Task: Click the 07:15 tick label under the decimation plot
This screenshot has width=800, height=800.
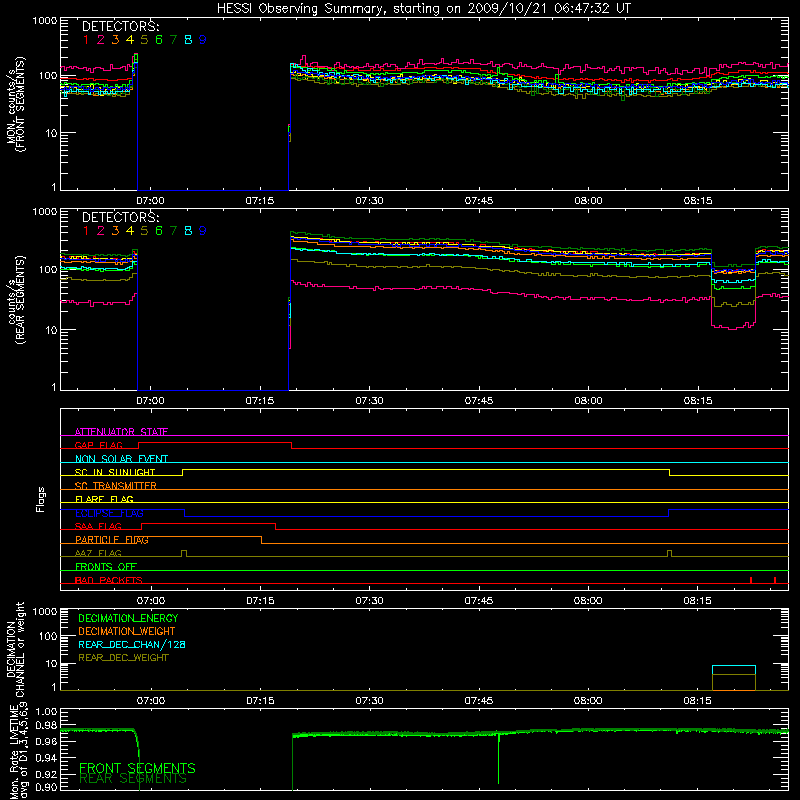Action: (260, 701)
